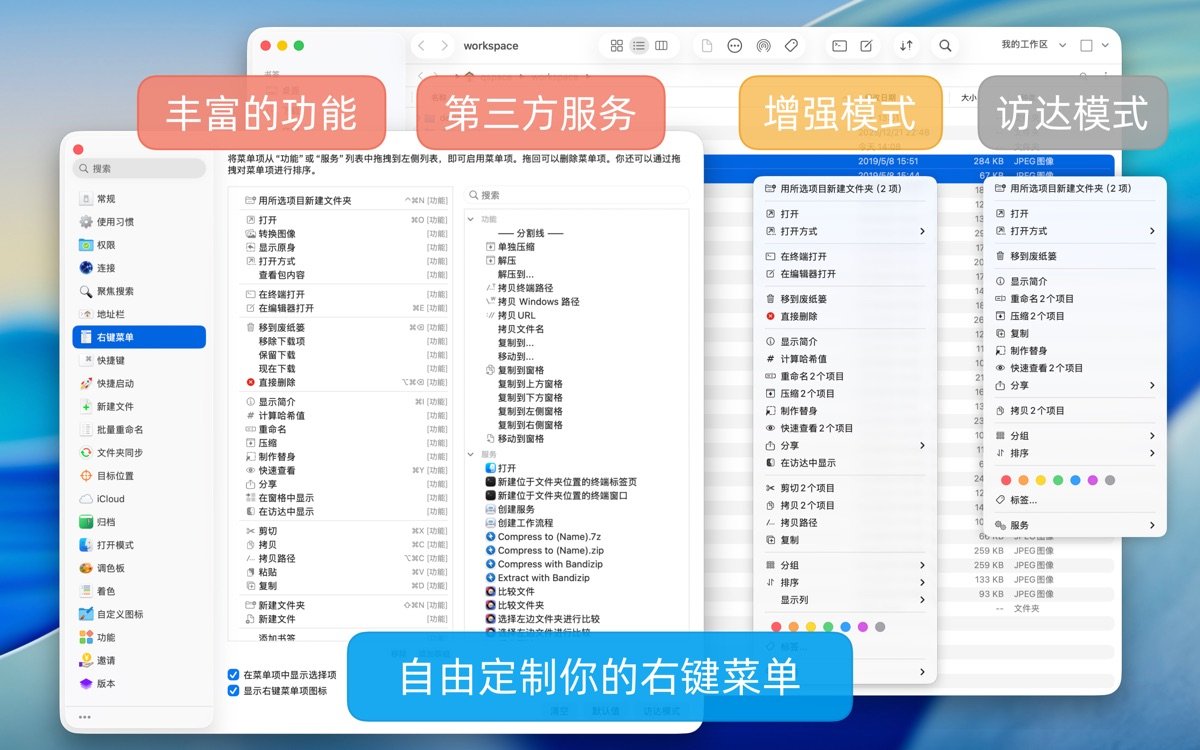打开侧边栏的「快捷键」设置图标

[x=108, y=362]
